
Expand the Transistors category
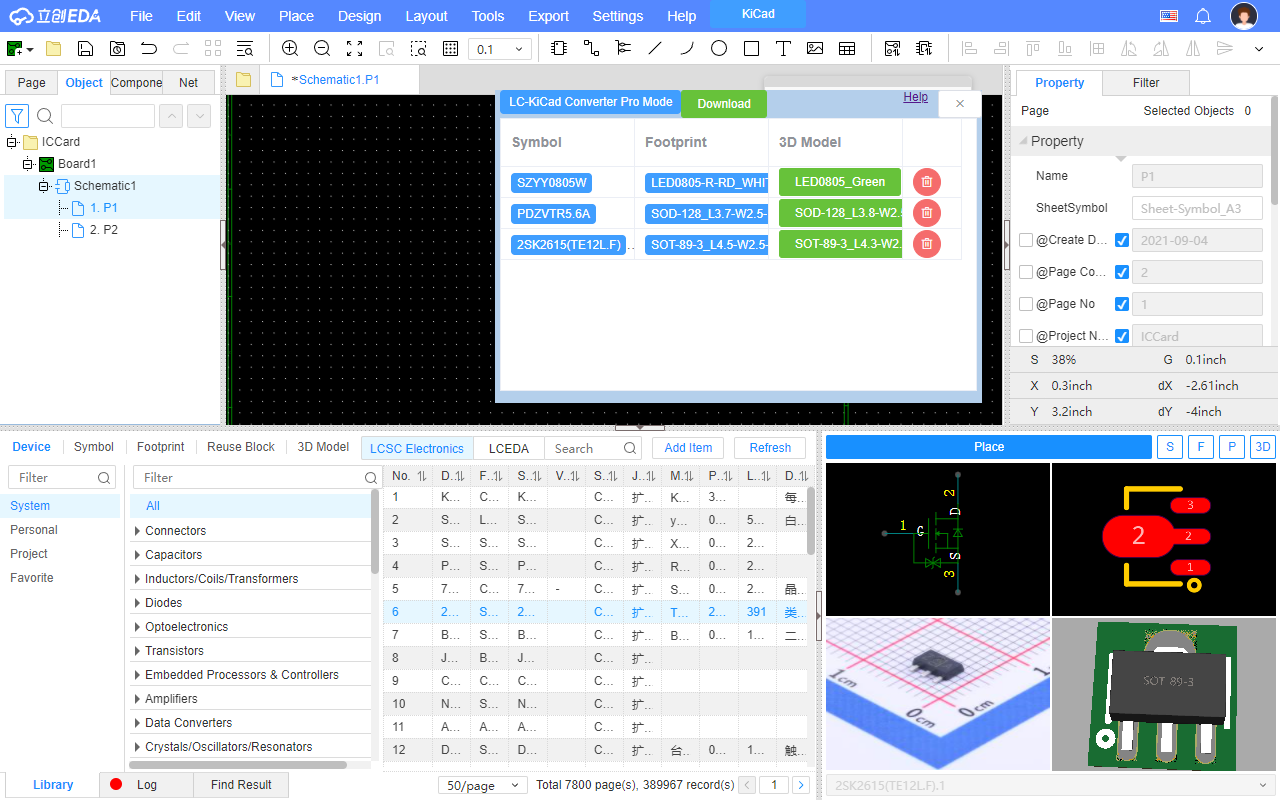pos(137,651)
